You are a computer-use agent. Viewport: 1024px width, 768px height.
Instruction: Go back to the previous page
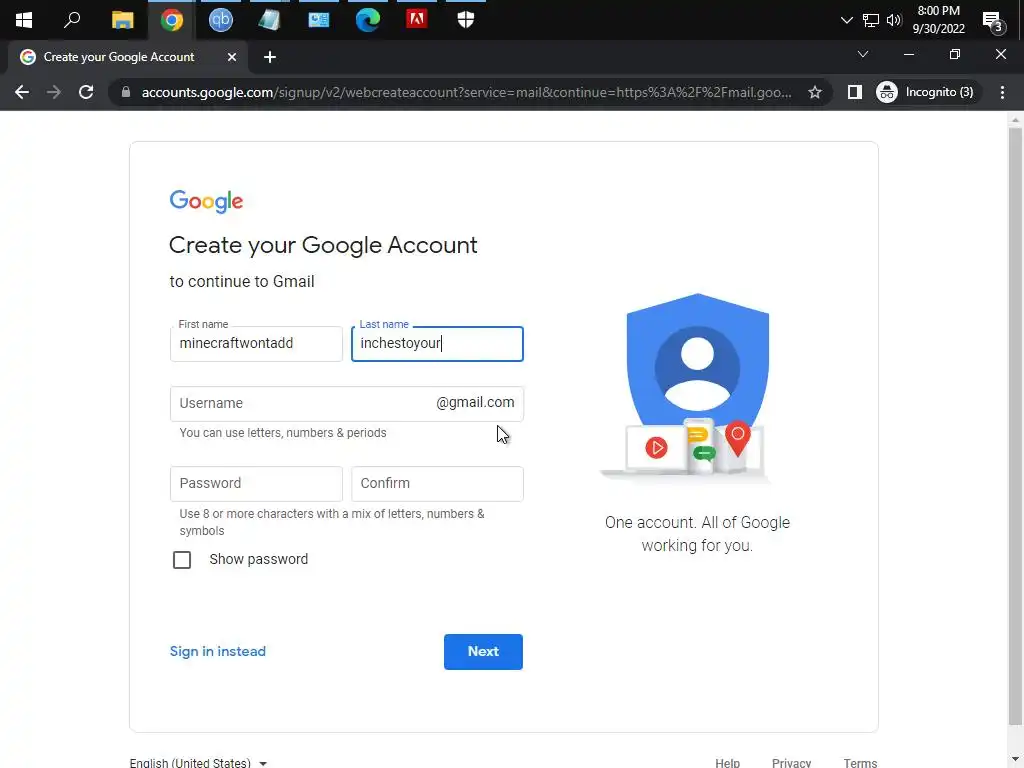point(22,92)
